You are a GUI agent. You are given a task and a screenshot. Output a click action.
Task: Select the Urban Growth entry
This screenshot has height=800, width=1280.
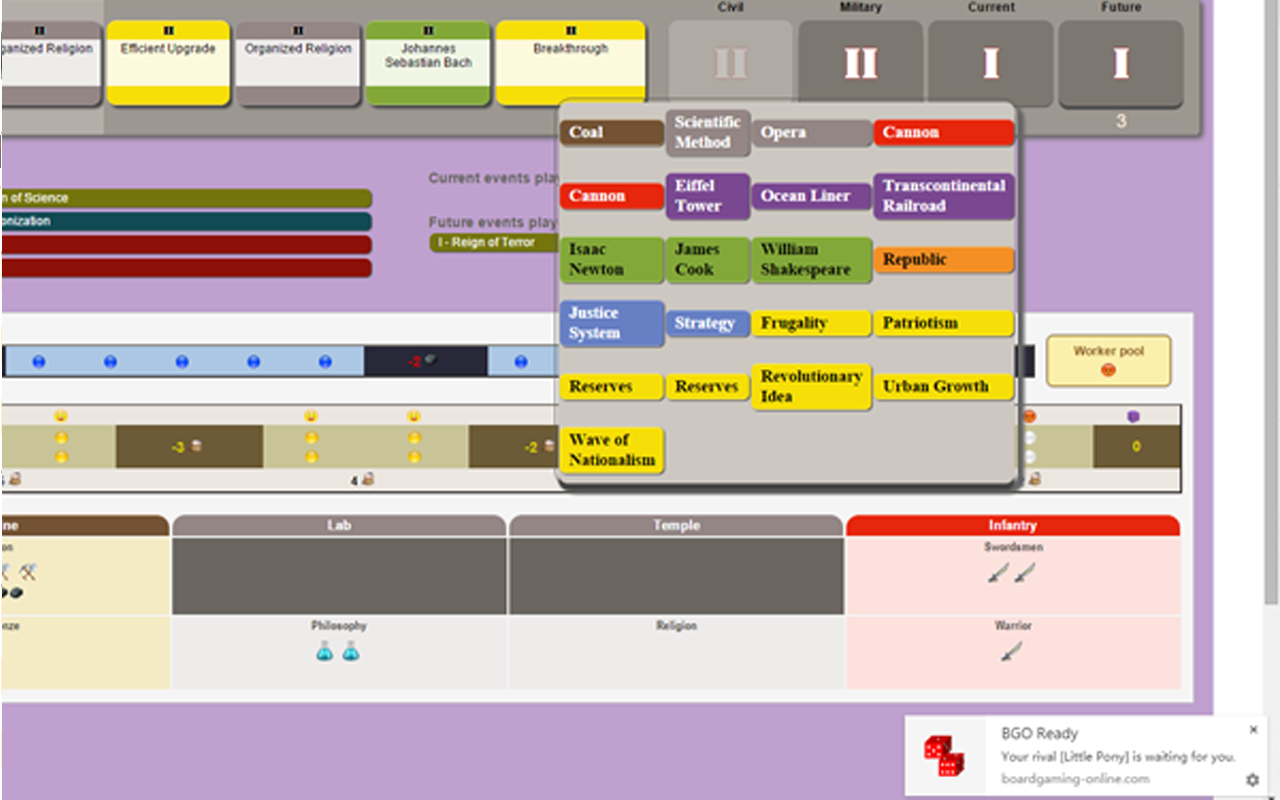coord(943,387)
